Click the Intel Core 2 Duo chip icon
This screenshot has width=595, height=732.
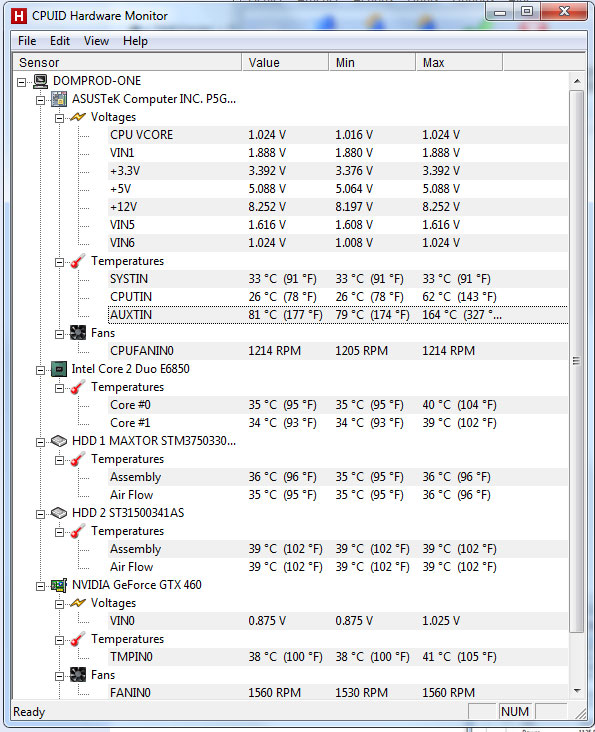coord(59,369)
